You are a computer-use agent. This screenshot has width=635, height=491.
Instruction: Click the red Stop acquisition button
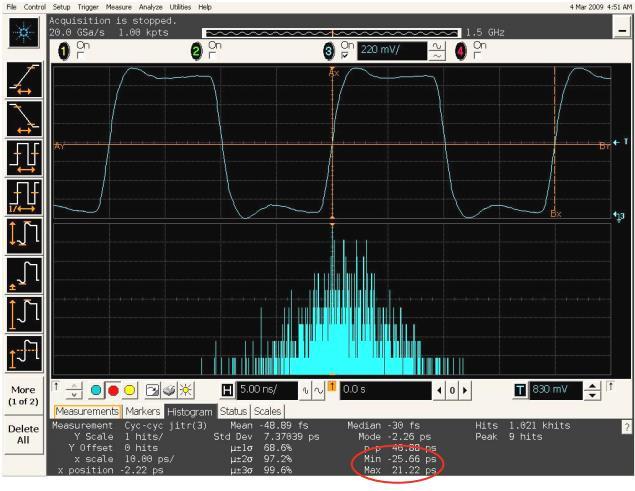point(113,391)
